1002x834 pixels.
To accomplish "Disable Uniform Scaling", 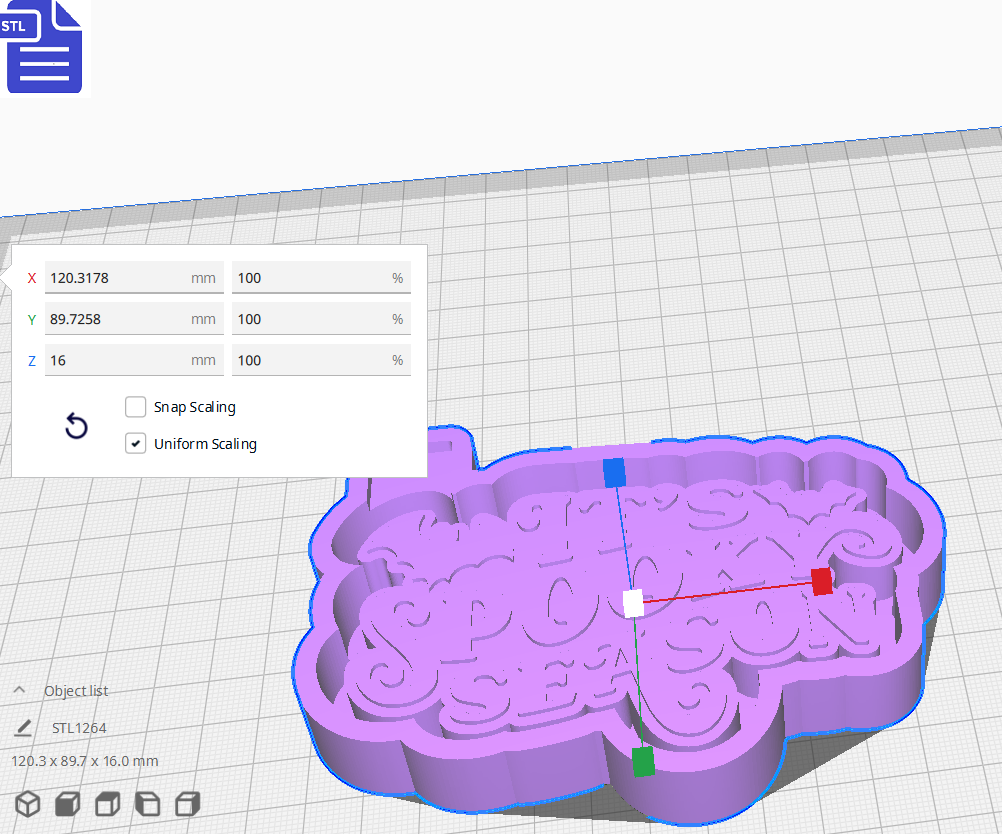I will click(135, 443).
